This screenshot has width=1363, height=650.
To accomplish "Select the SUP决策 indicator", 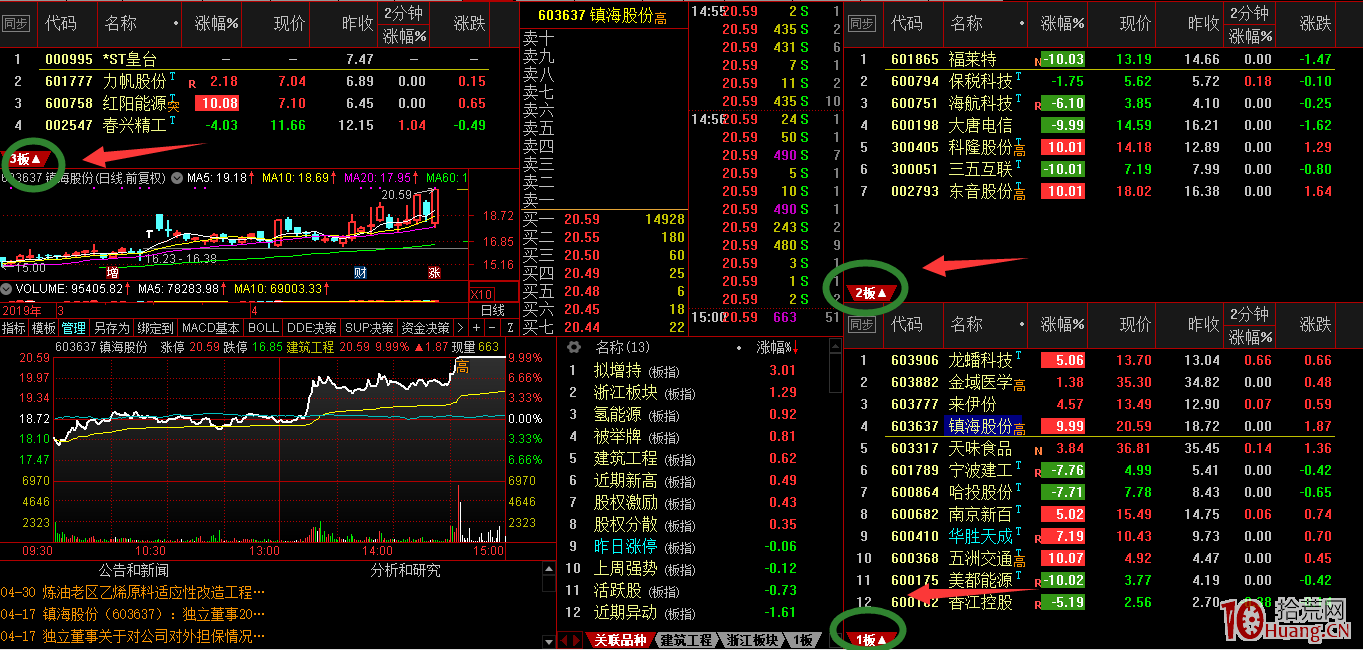I will pos(370,327).
